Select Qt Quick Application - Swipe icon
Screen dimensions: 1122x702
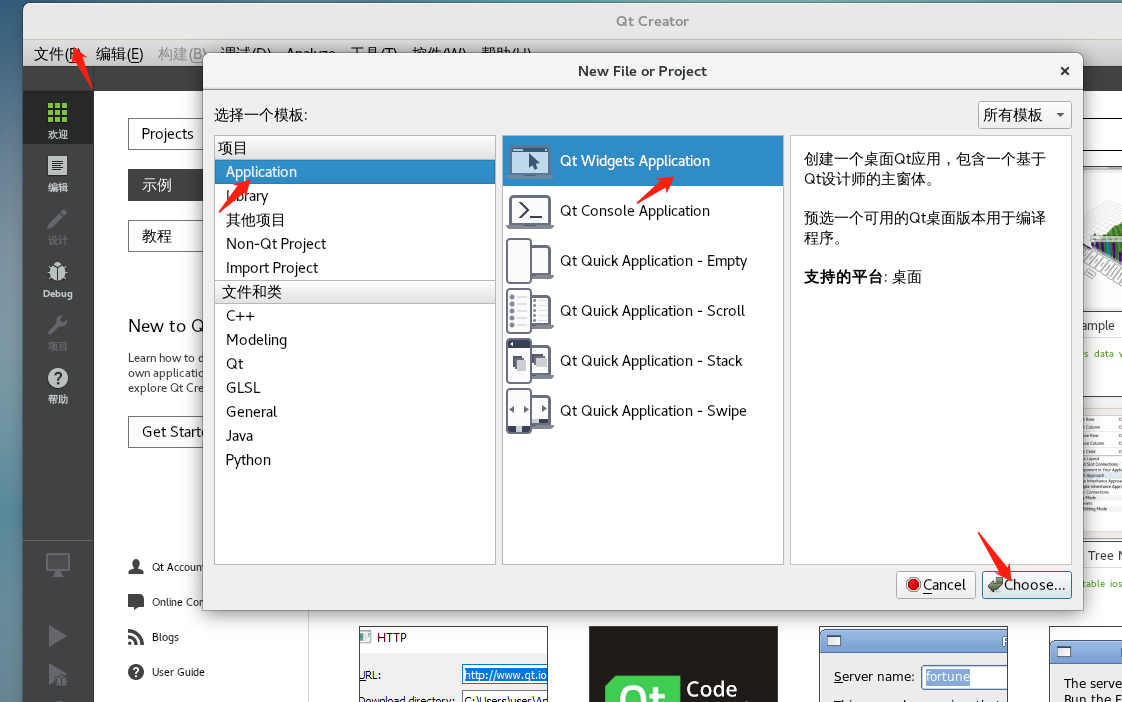coord(530,411)
